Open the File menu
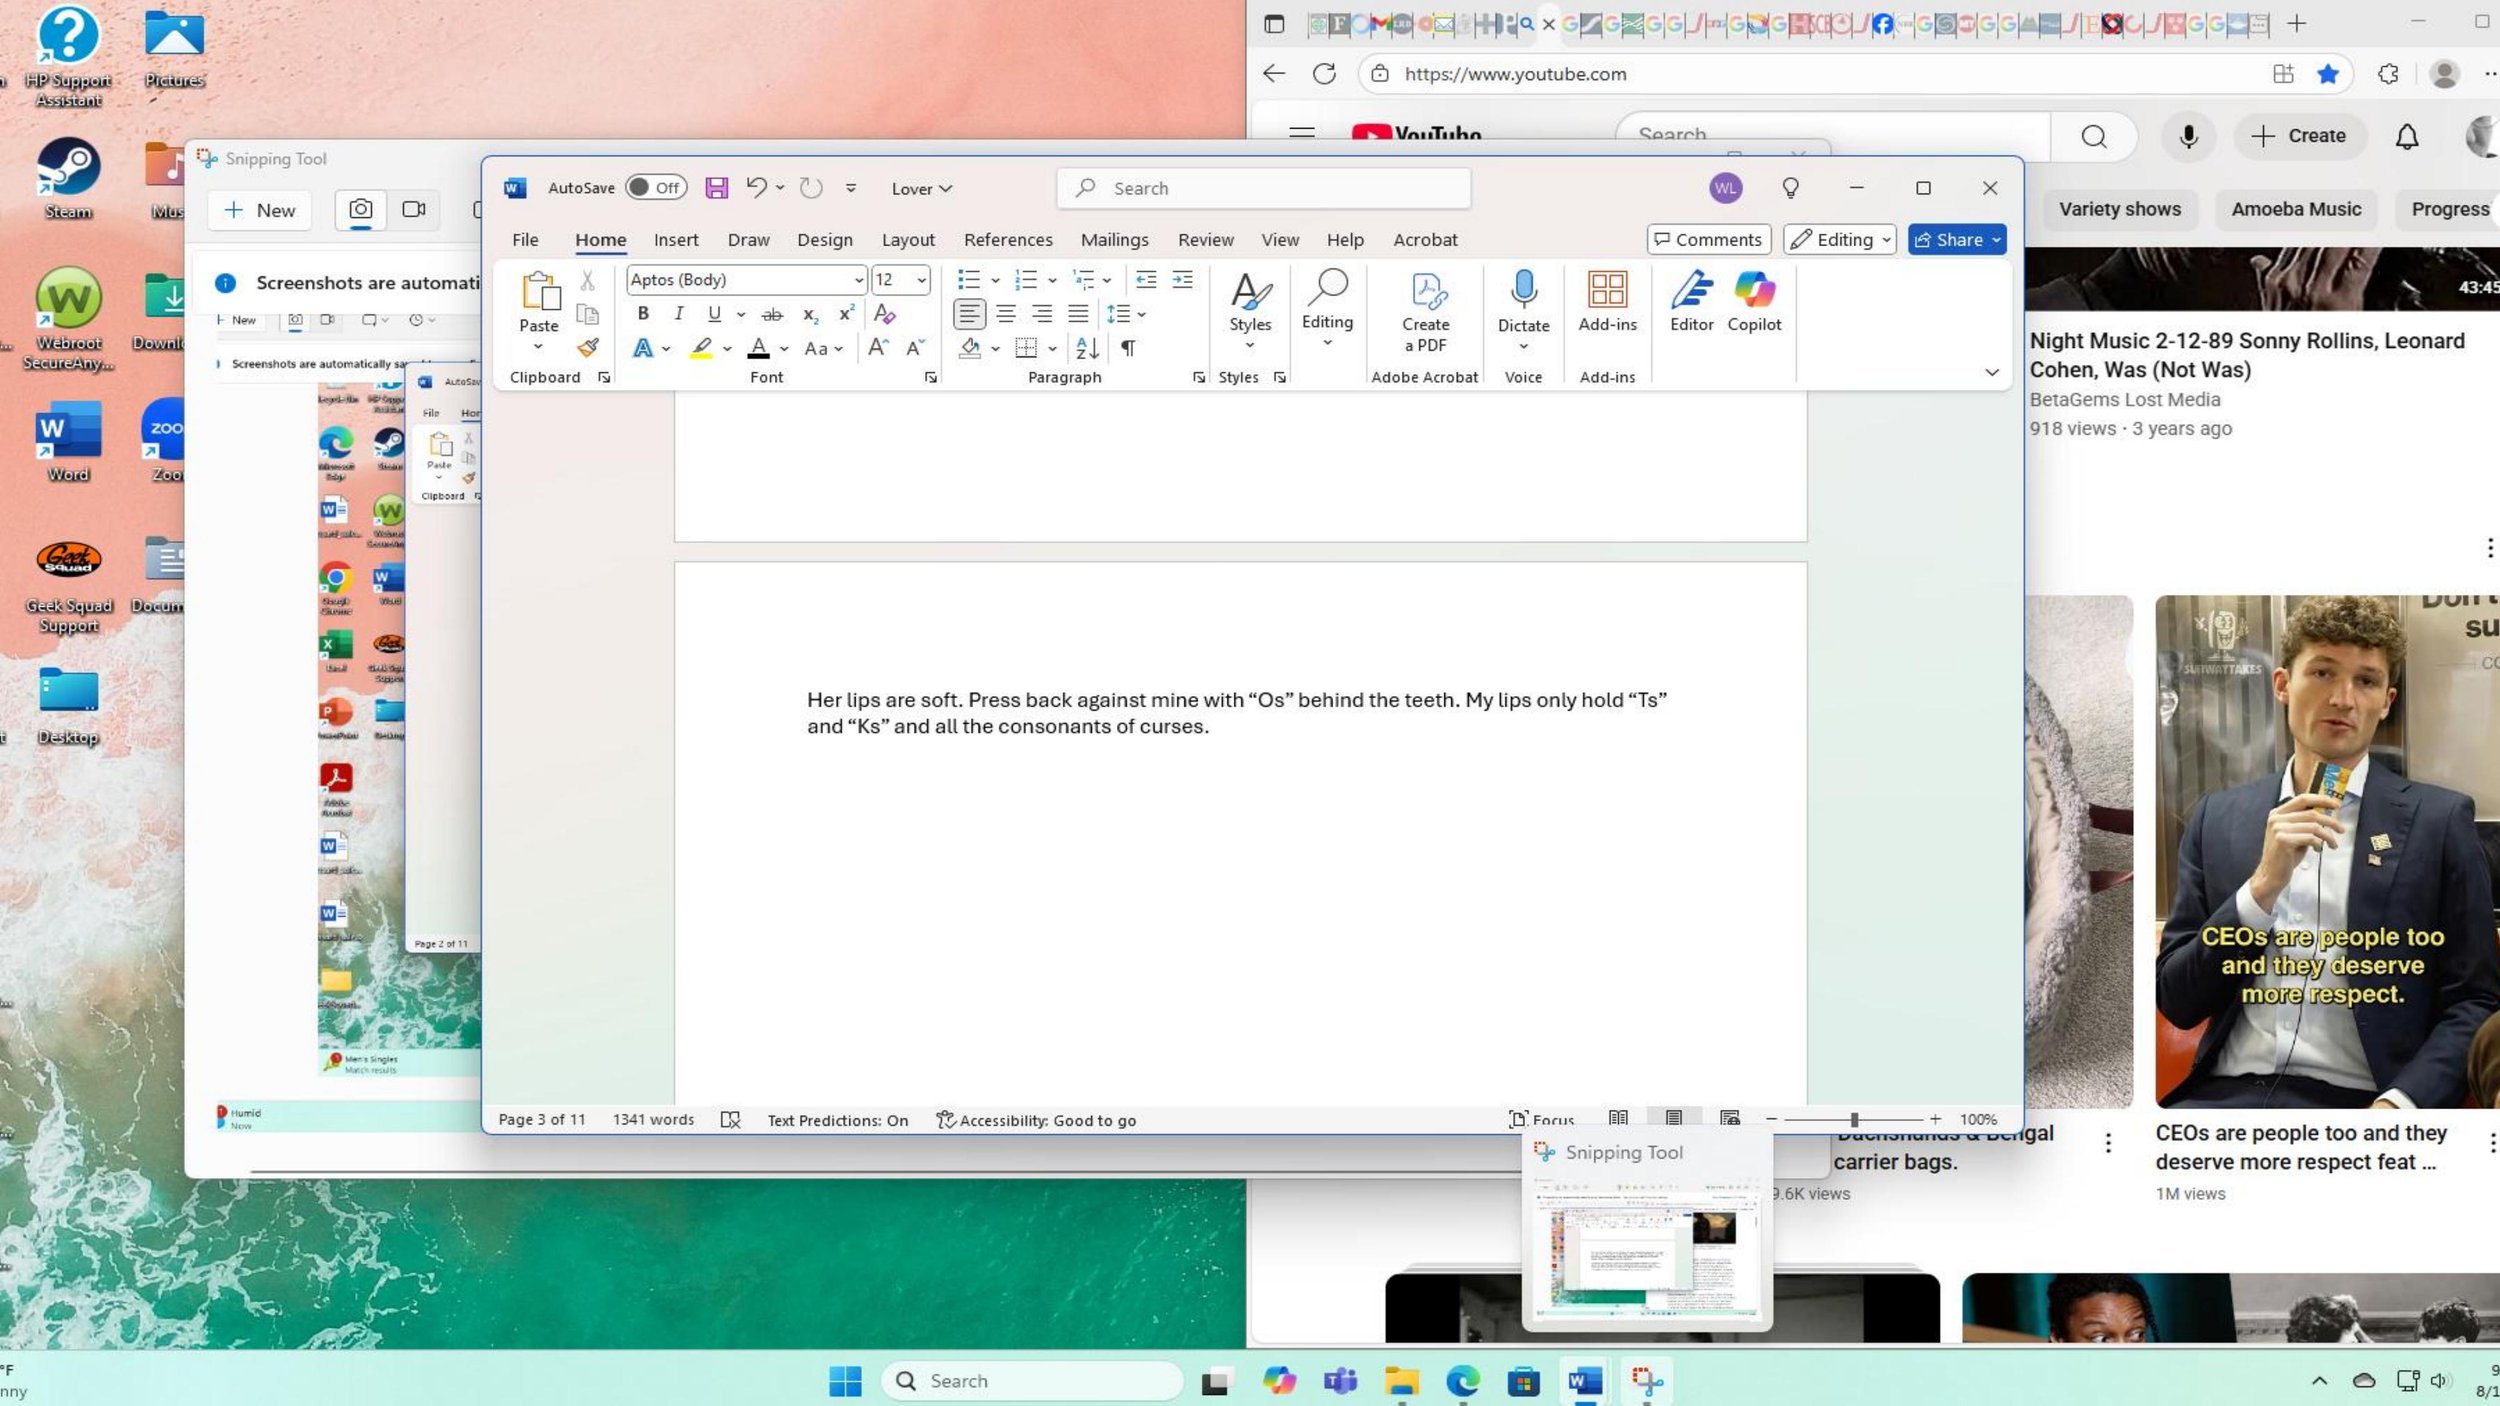 tap(525, 240)
